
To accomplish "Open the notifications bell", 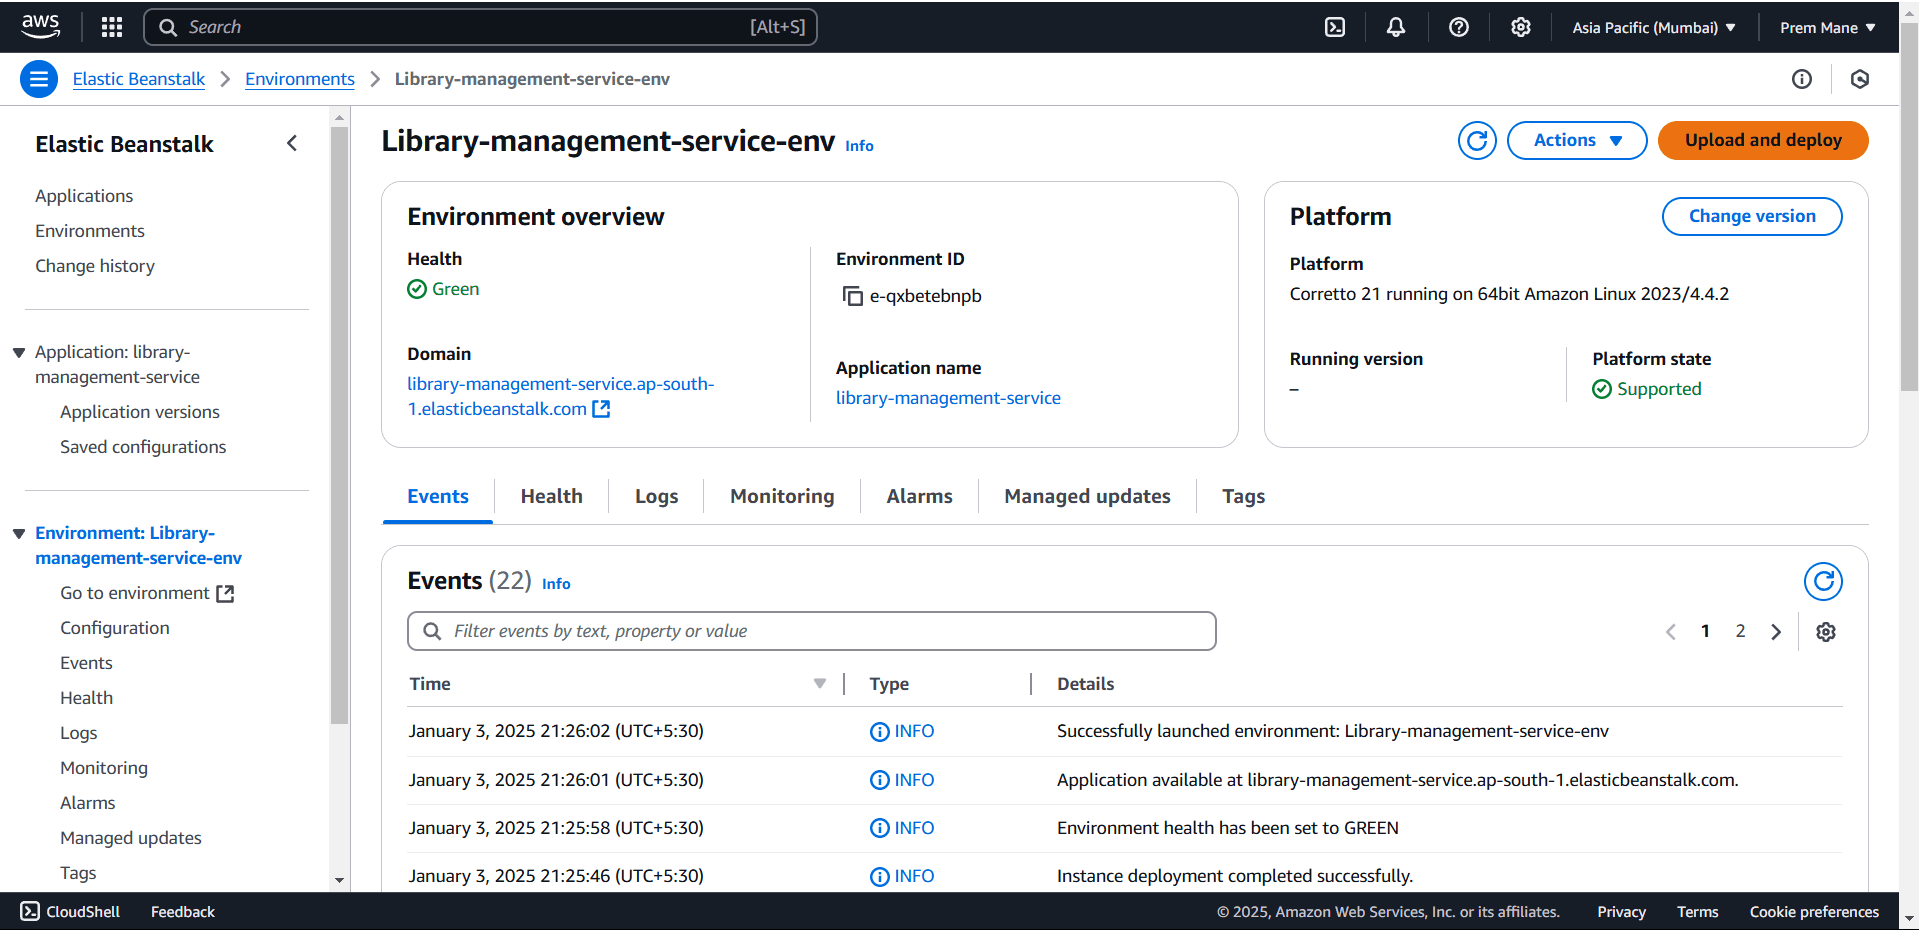I will point(1396,27).
